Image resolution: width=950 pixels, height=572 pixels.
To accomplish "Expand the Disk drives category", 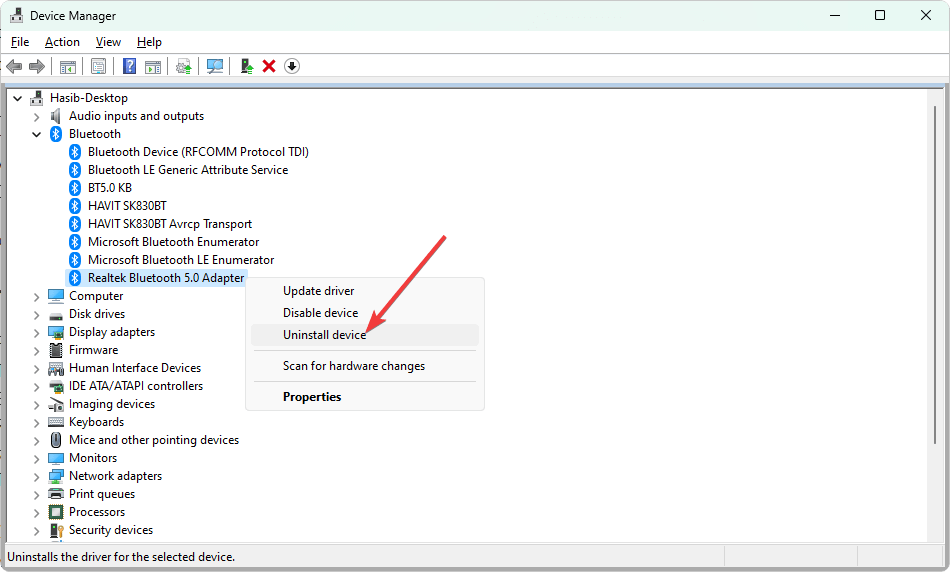I will [36, 314].
